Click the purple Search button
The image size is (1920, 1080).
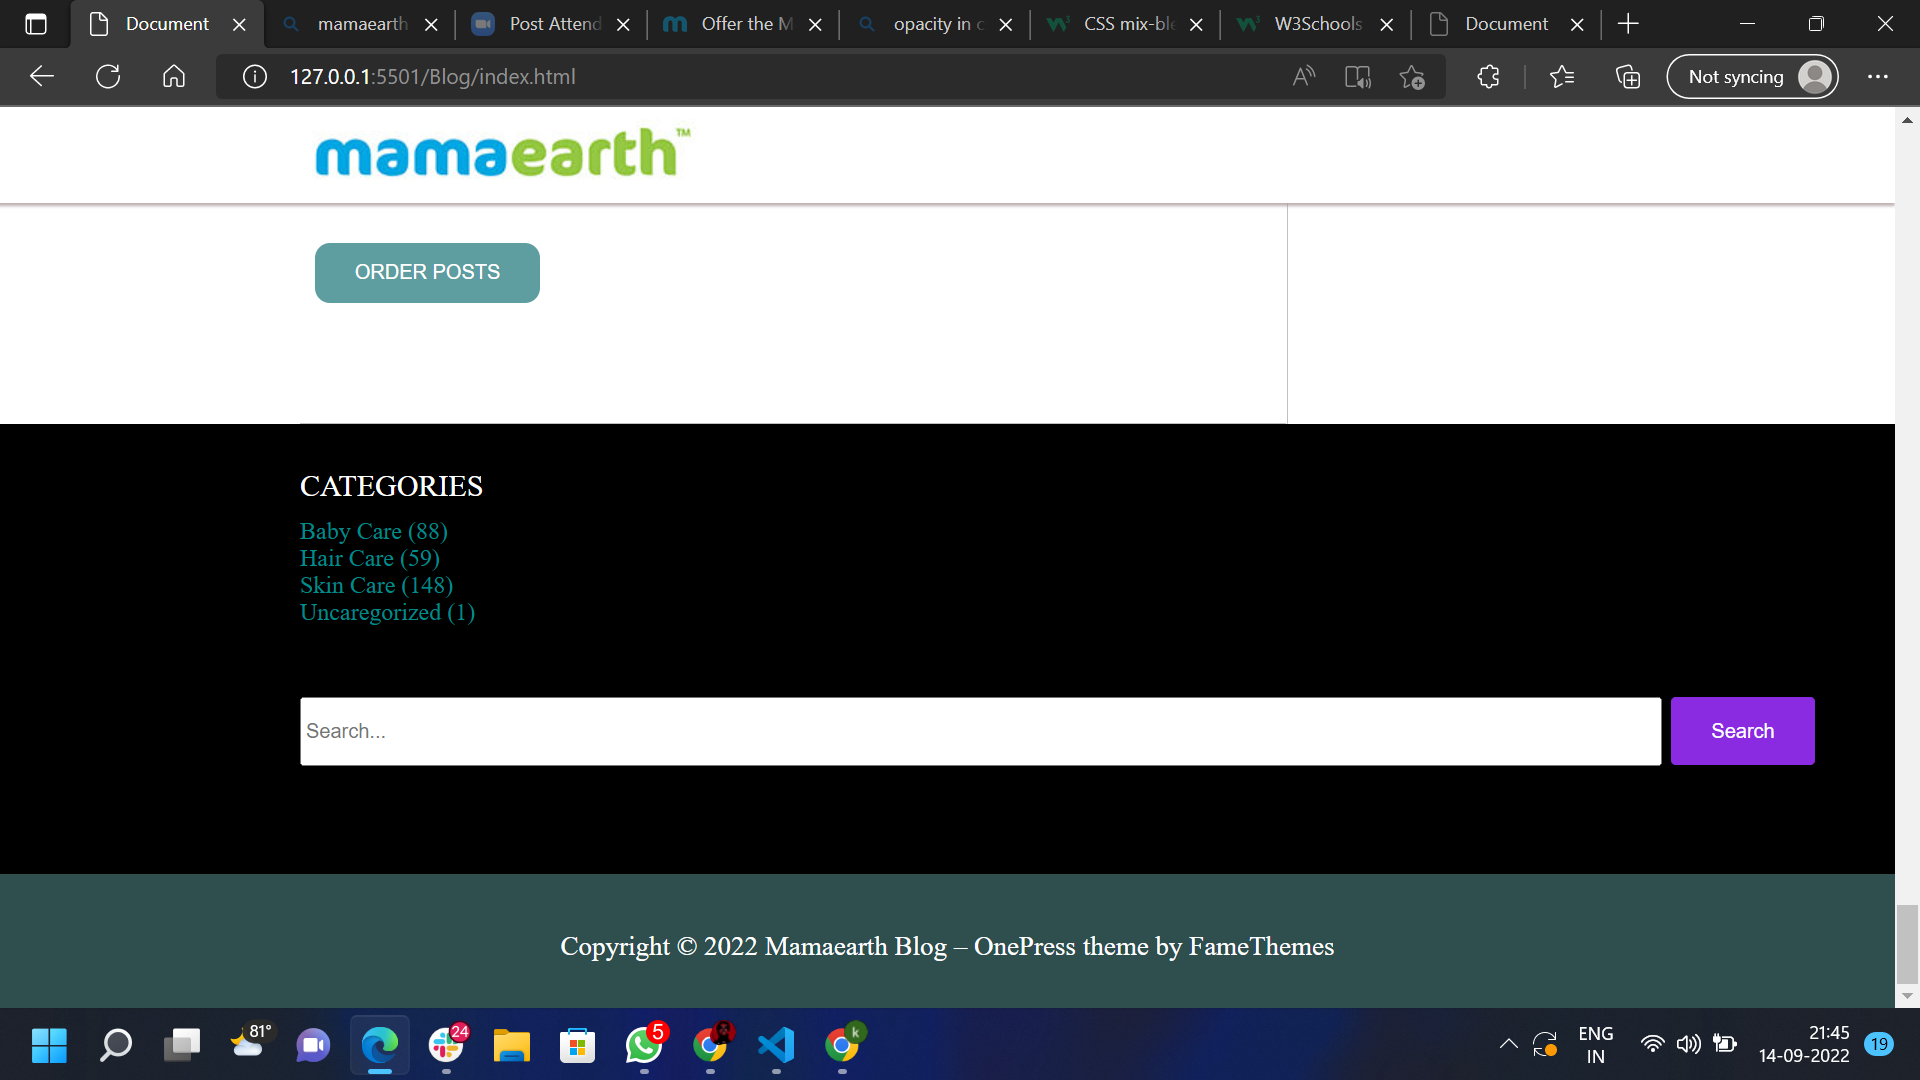tap(1742, 730)
